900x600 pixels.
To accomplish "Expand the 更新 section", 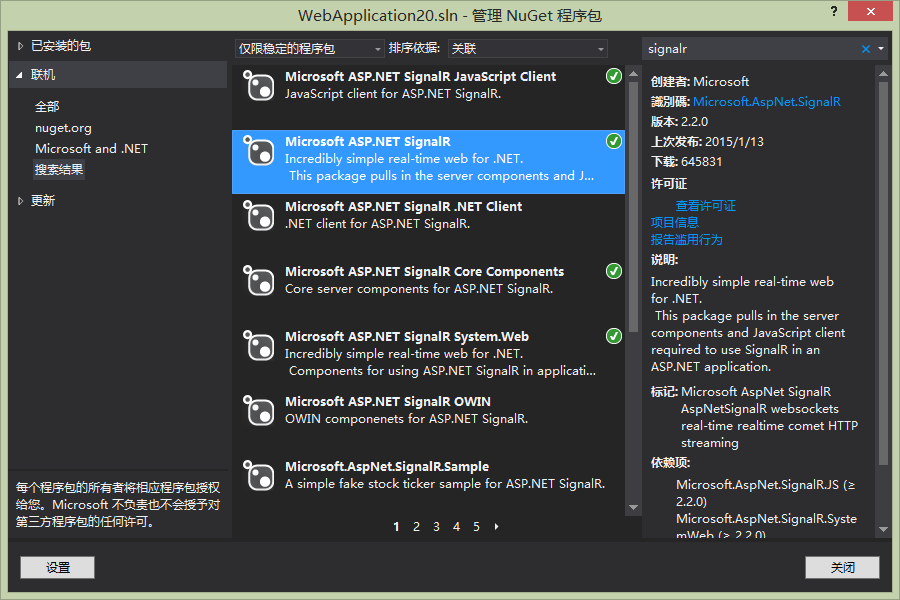I will pyautogui.click(x=20, y=201).
